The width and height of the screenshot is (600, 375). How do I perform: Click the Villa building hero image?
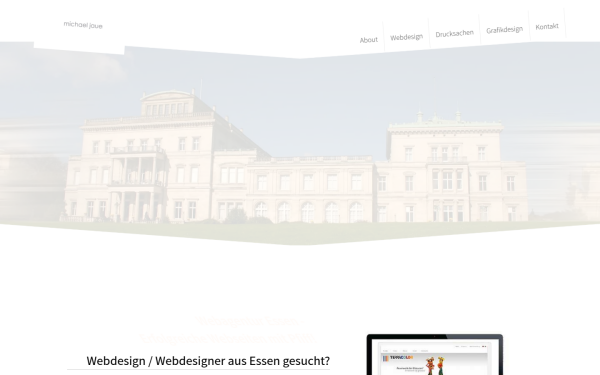pyautogui.click(x=300, y=143)
